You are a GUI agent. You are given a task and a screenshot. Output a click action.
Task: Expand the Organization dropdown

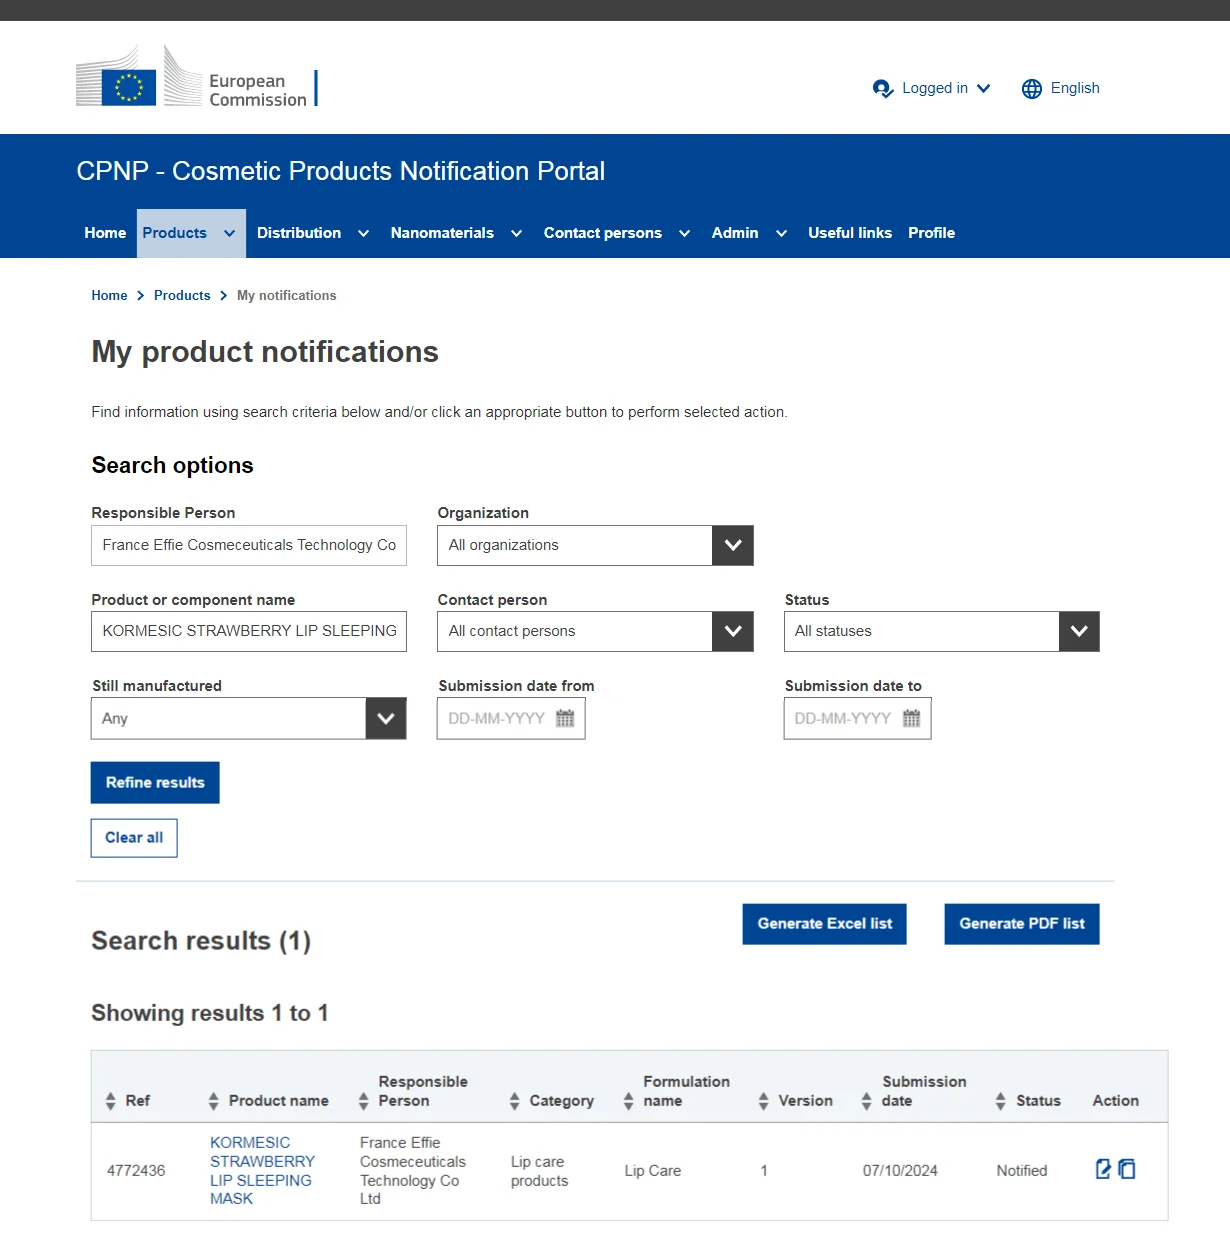pos(732,545)
